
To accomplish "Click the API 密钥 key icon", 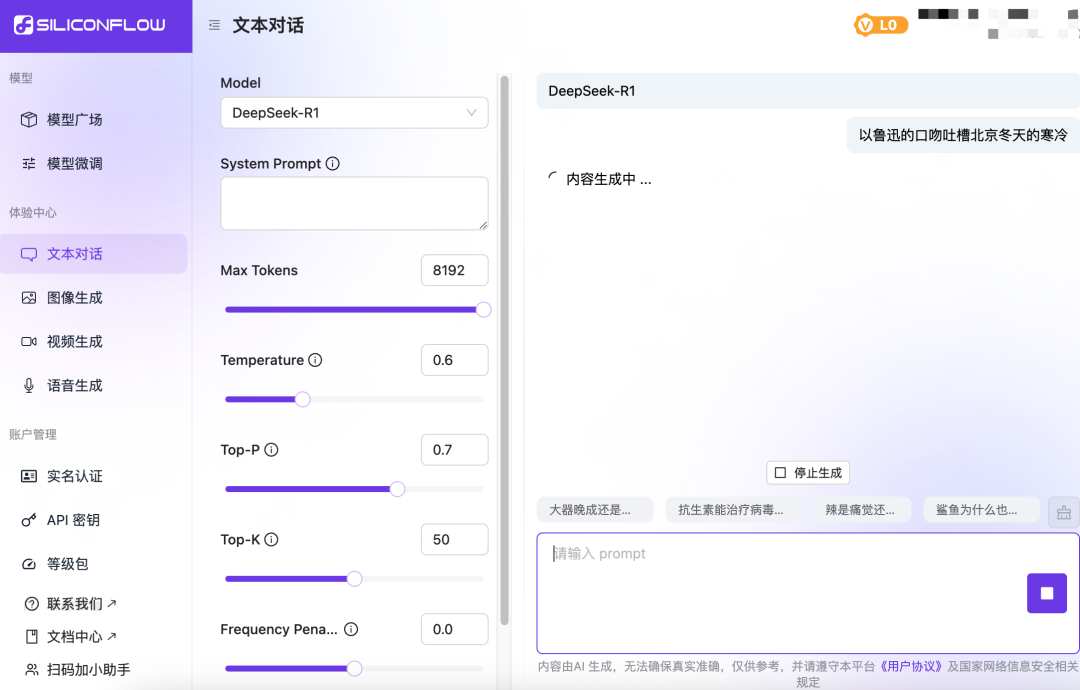I will [x=29, y=521].
